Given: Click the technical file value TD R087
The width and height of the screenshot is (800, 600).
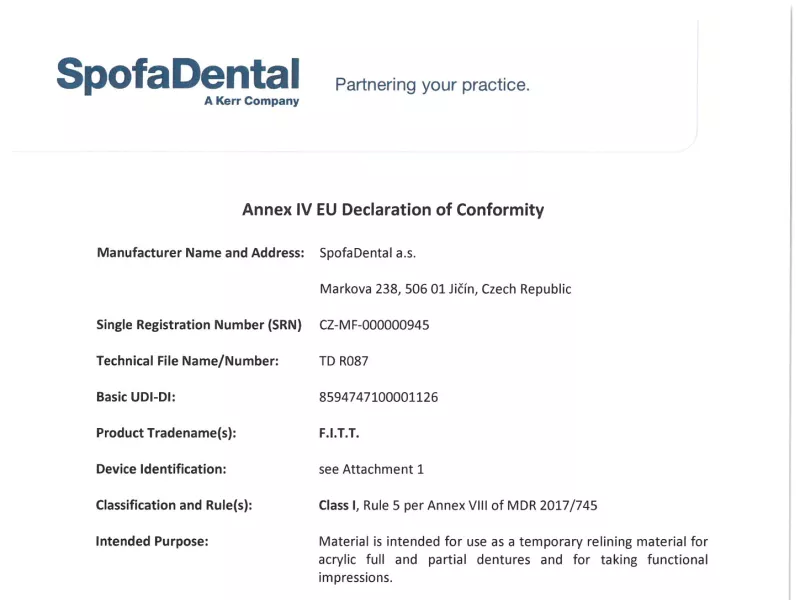Looking at the screenshot, I should (x=343, y=361).
